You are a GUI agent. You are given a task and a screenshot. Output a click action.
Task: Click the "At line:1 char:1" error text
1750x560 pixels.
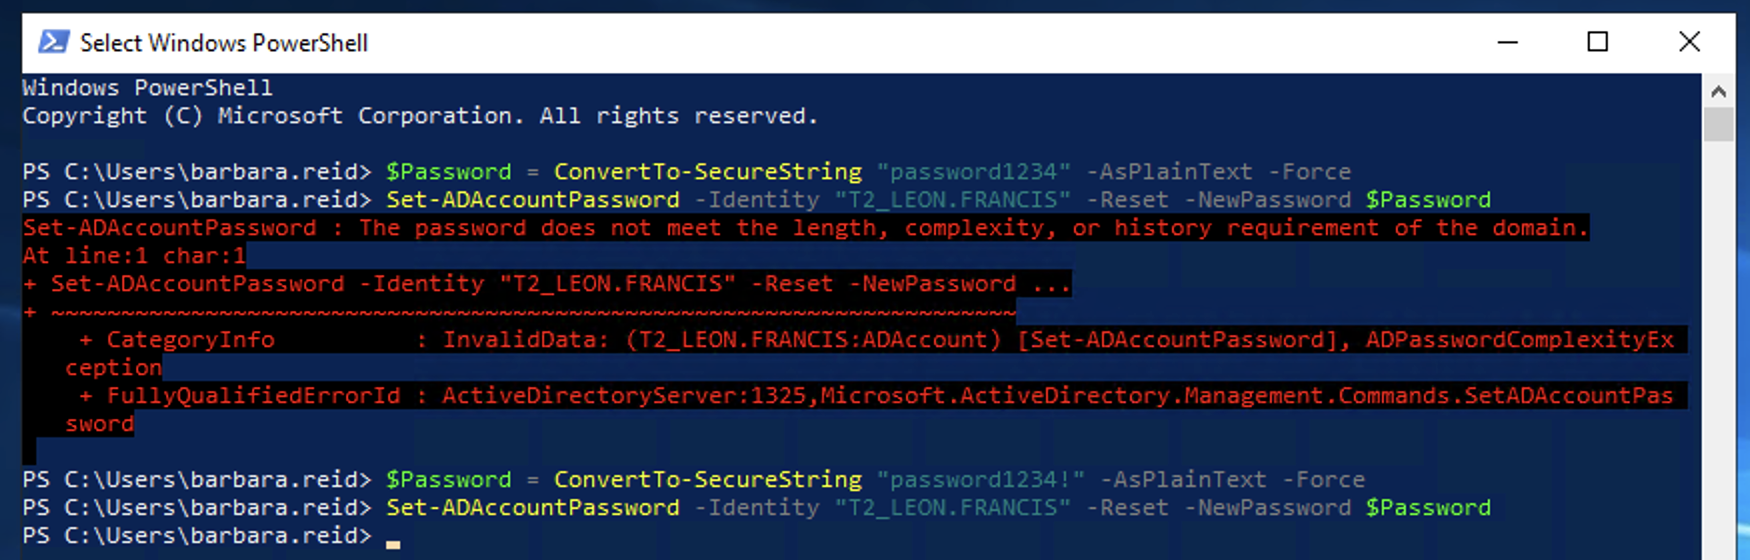click(x=134, y=256)
